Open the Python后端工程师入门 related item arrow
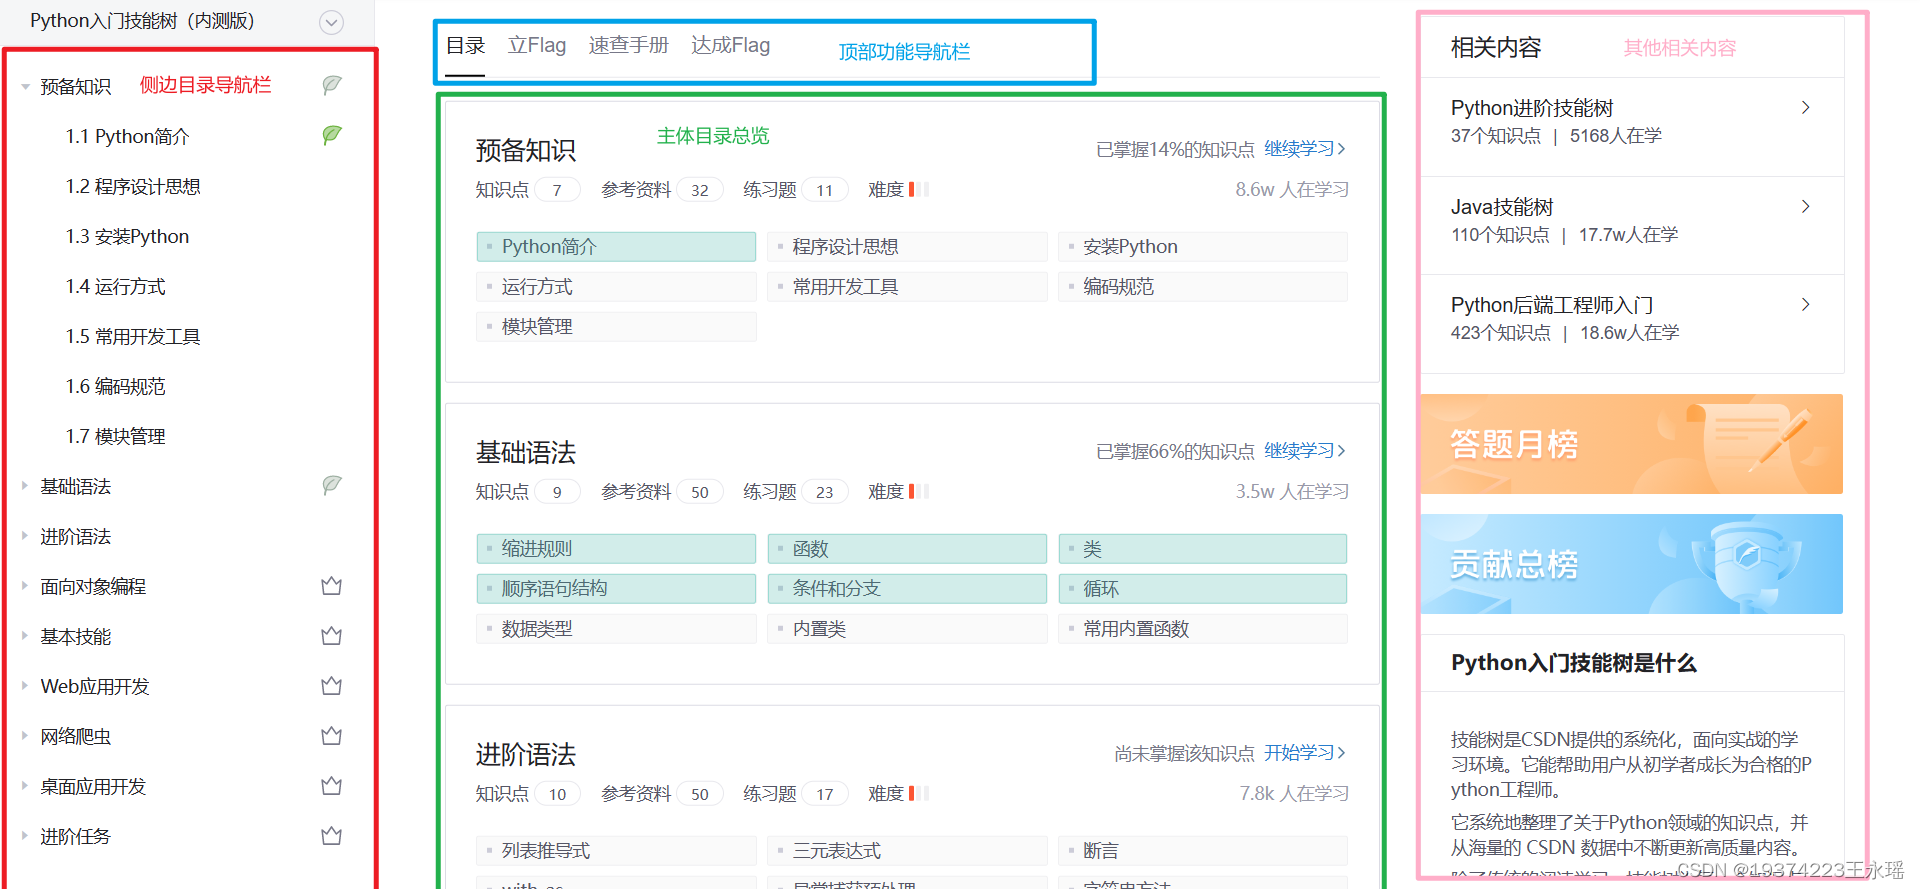The image size is (1920, 889). click(1805, 305)
